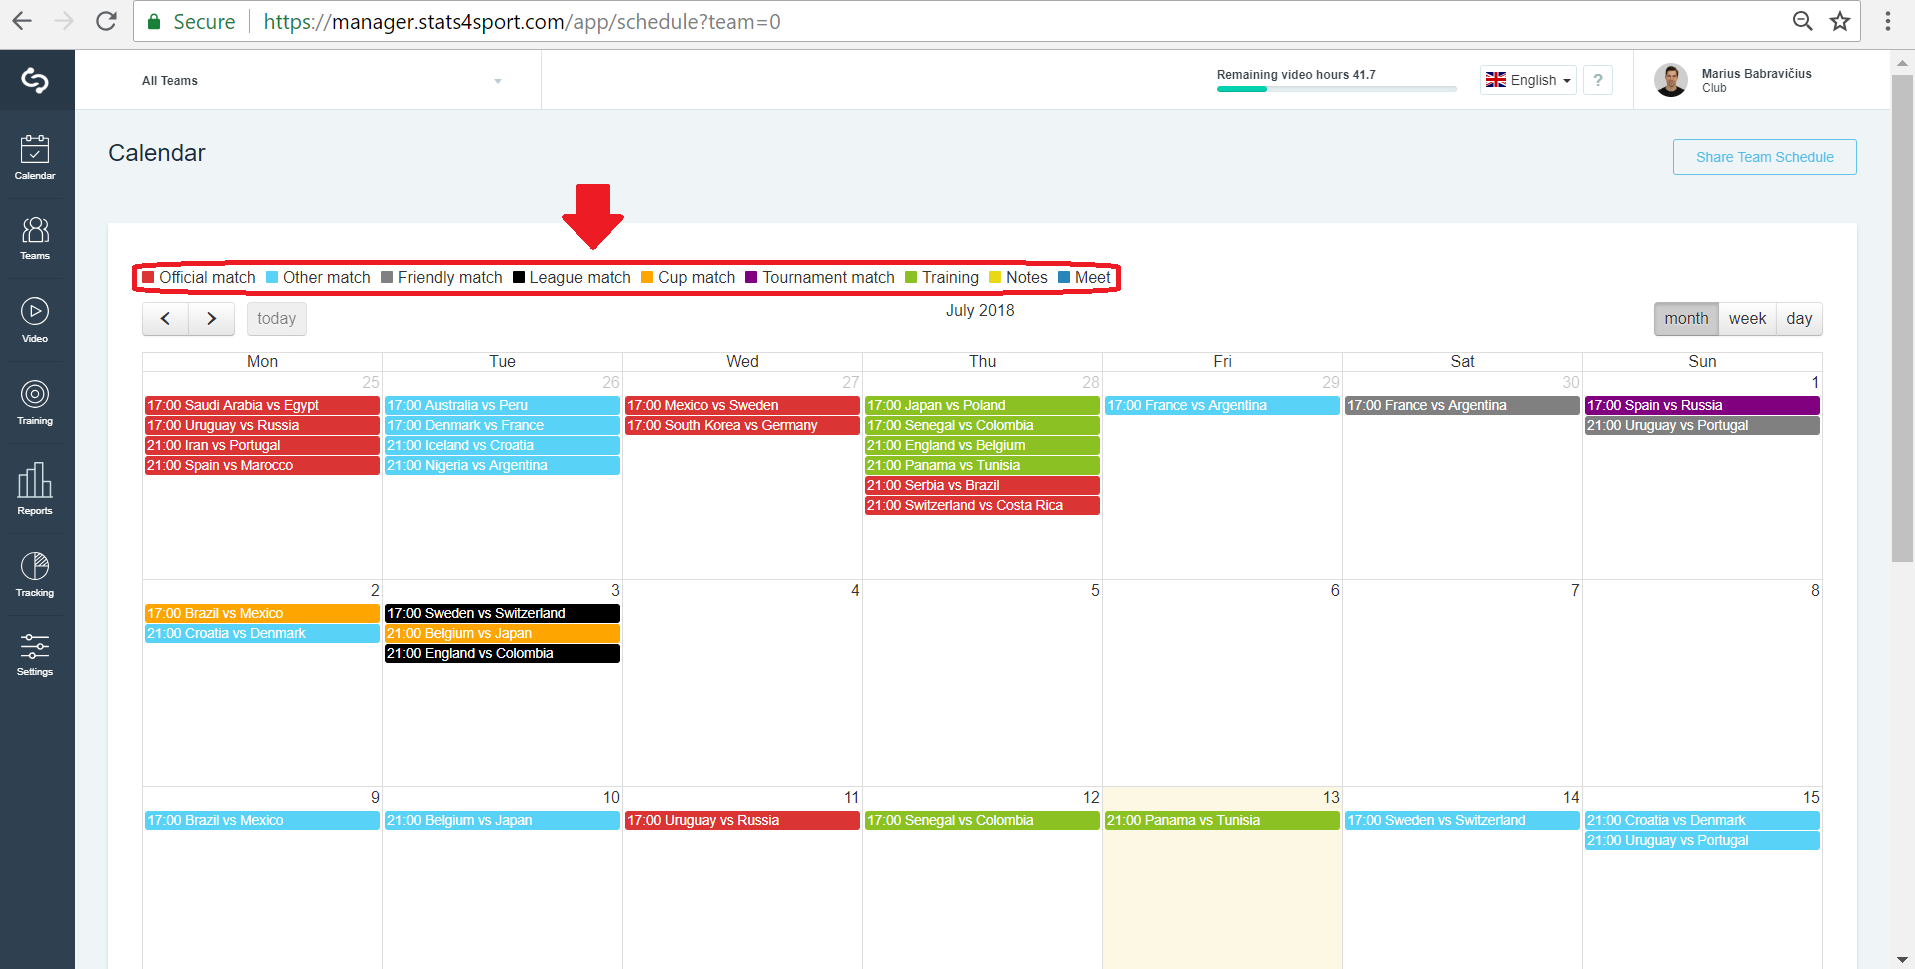
Task: Click the browser address bar URL
Action: [x=522, y=22]
